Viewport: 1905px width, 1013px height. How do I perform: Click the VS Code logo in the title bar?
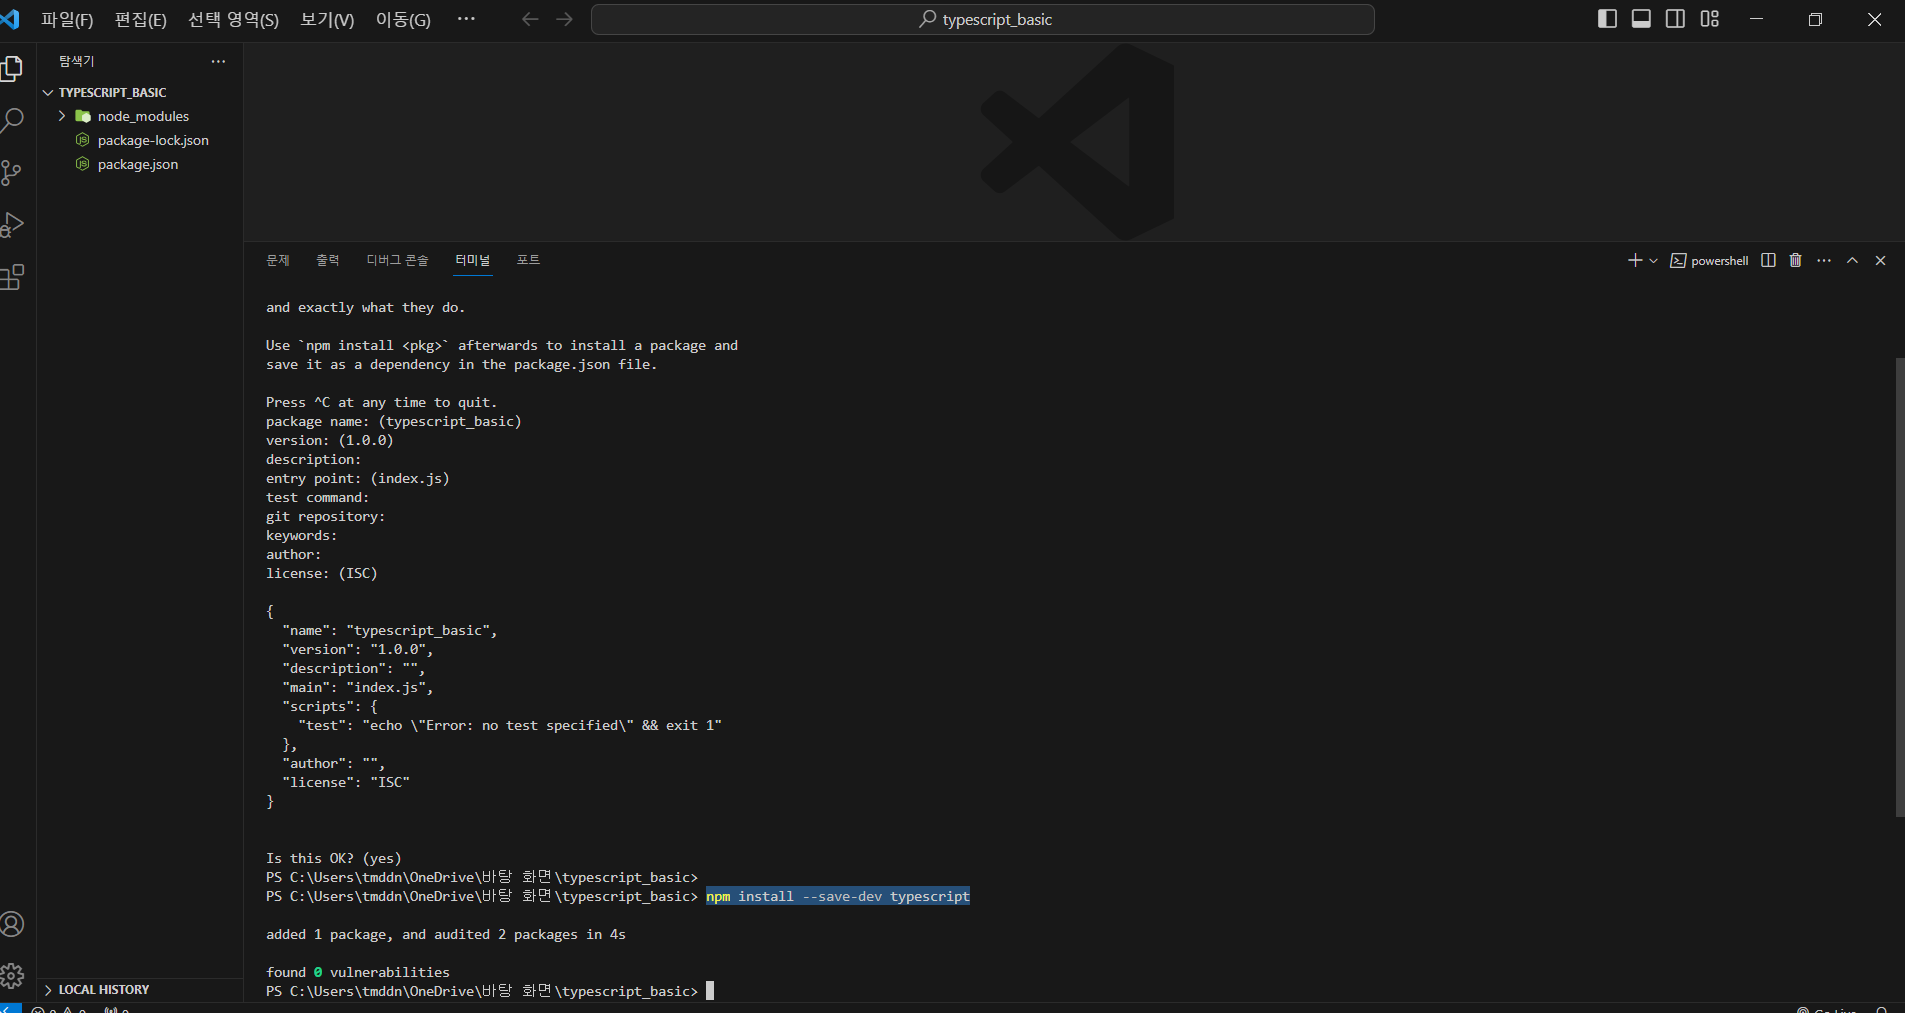tap(10, 19)
